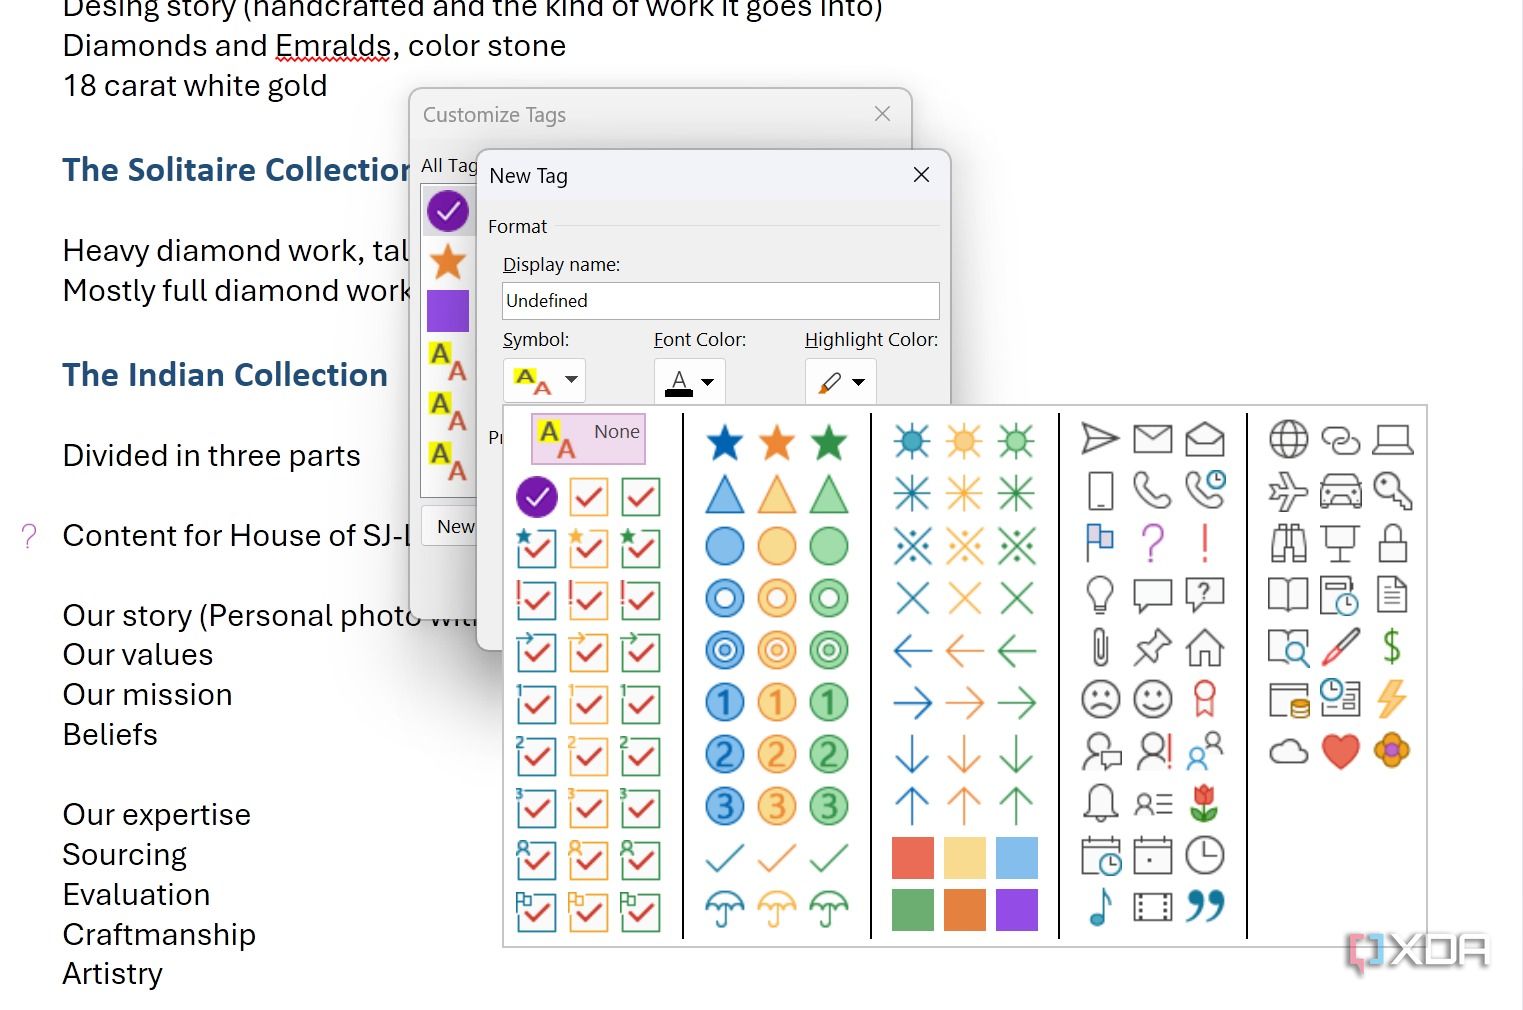Click The Solitaire Collection heading

pos(236,170)
